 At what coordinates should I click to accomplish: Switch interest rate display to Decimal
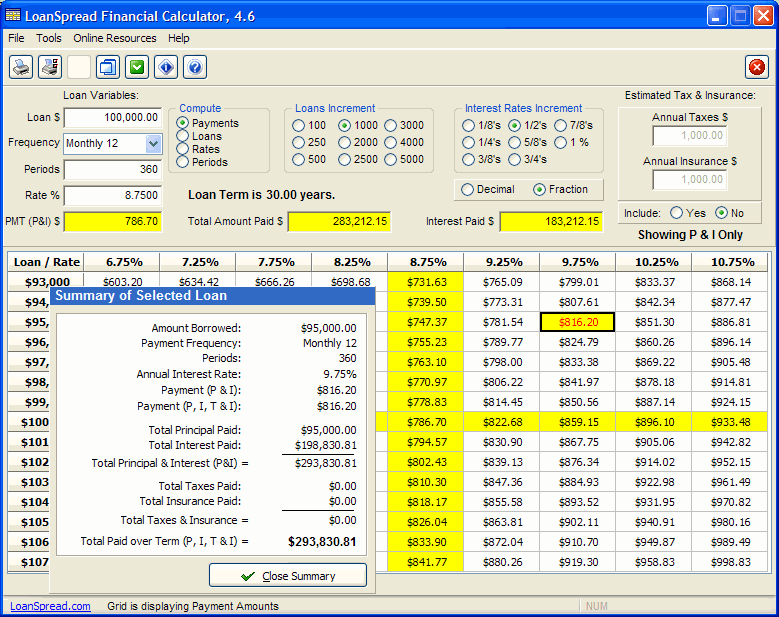coord(468,189)
